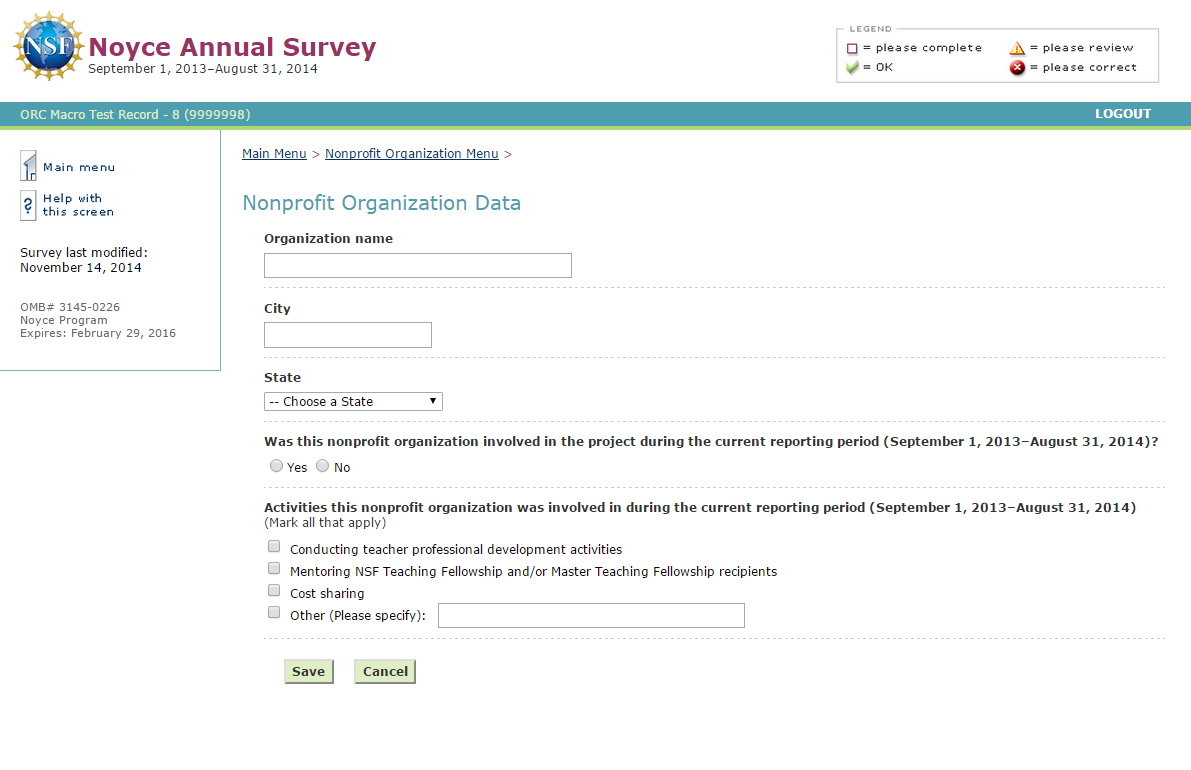The image size is (1191, 770).
Task: Select No for nonprofit involvement
Action: [x=322, y=466]
